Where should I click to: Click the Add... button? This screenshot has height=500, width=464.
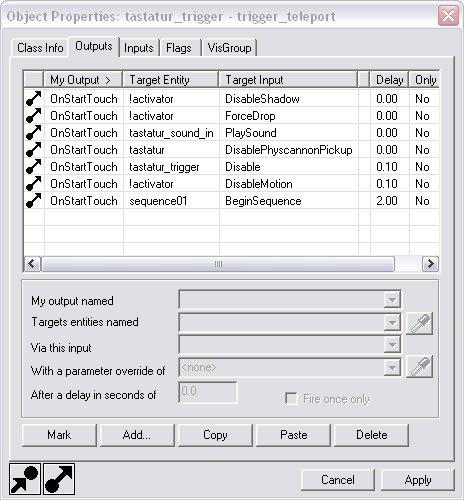point(137,435)
